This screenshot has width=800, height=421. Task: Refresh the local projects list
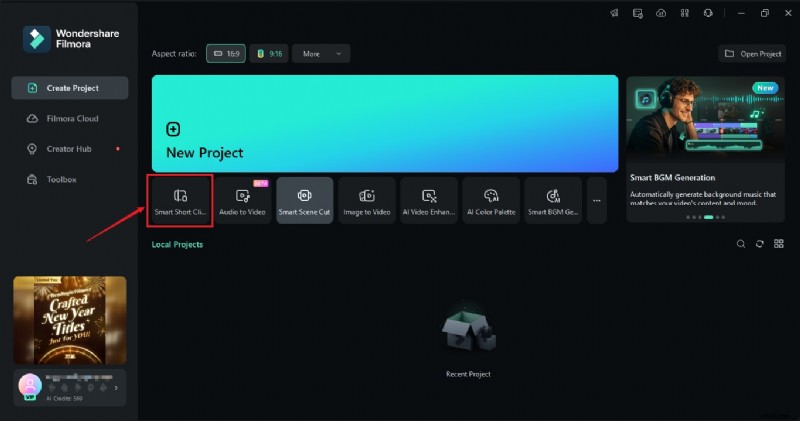click(x=760, y=244)
